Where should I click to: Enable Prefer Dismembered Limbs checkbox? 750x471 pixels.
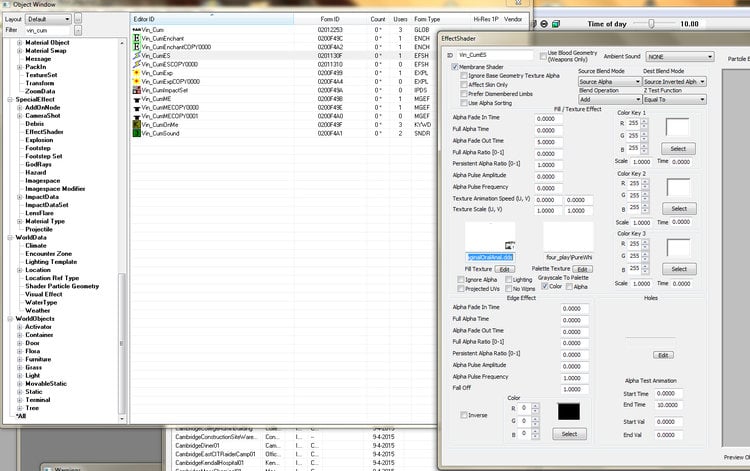click(x=463, y=94)
